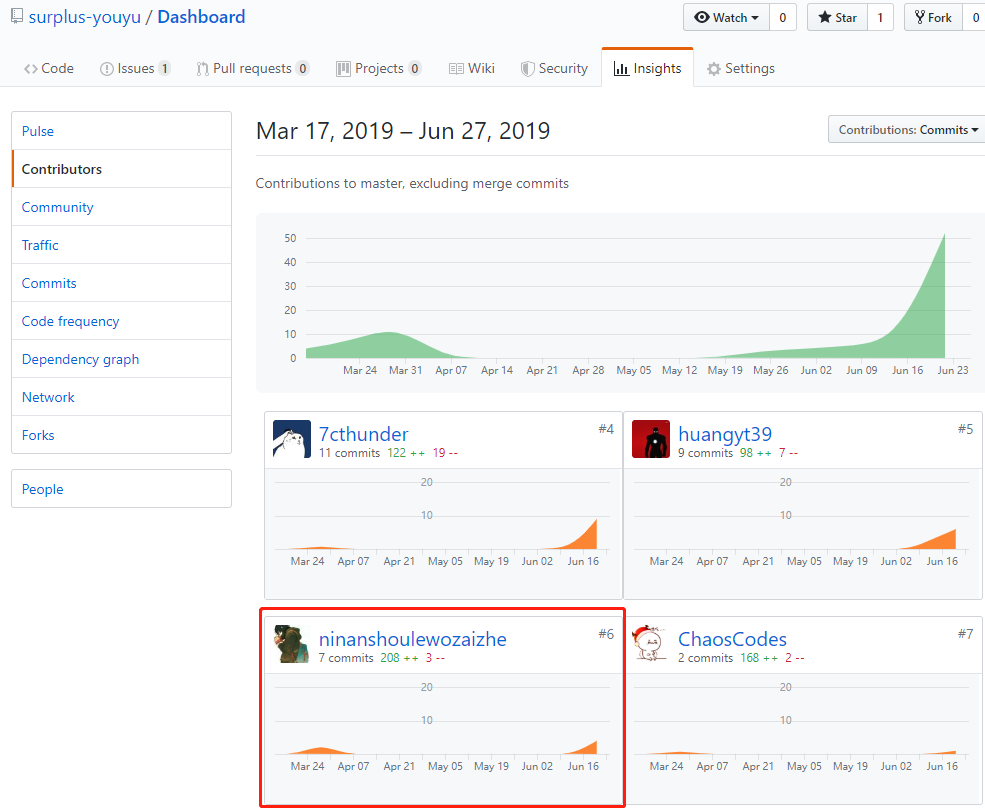Open ninanshoulewozaizhe's profile link

coord(412,639)
